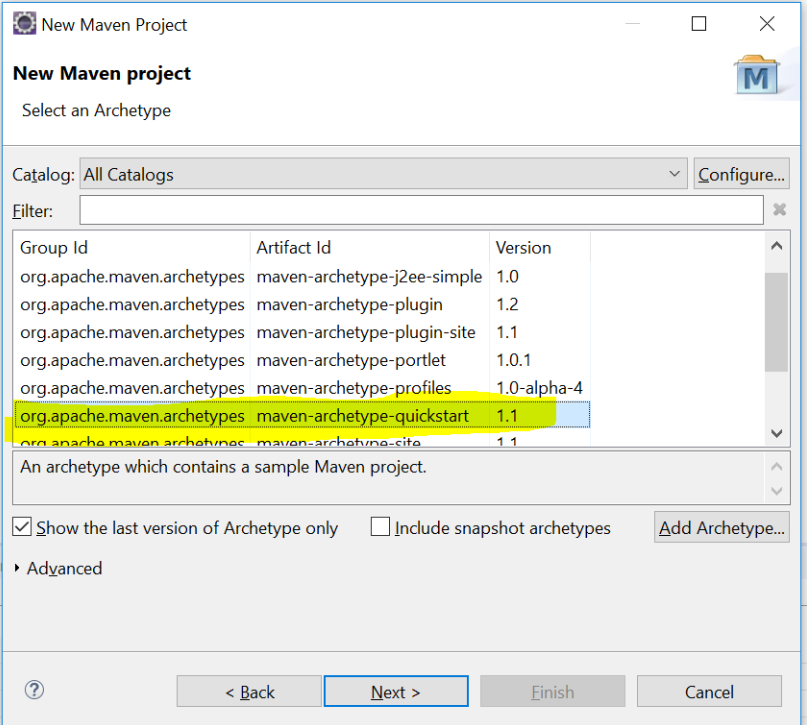Image resolution: width=807 pixels, height=725 pixels.
Task: Clear the filter using the X icon
Action: click(779, 210)
